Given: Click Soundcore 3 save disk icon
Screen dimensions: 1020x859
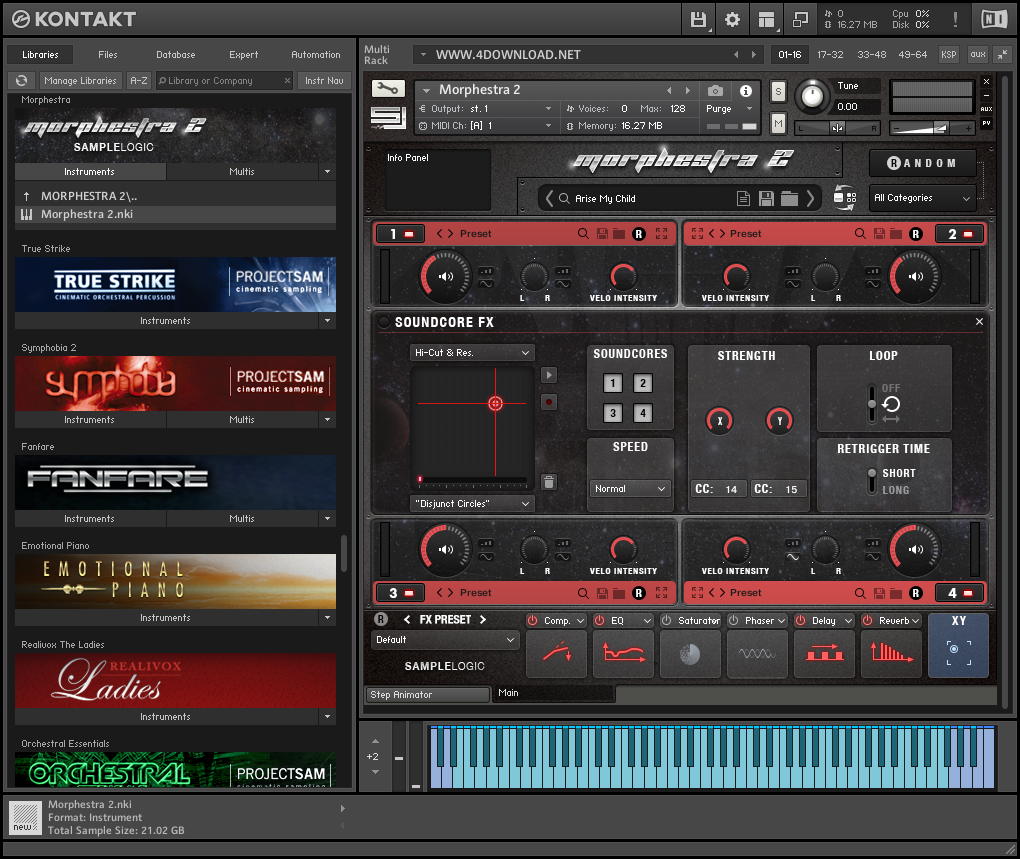Looking at the screenshot, I should tap(602, 593).
